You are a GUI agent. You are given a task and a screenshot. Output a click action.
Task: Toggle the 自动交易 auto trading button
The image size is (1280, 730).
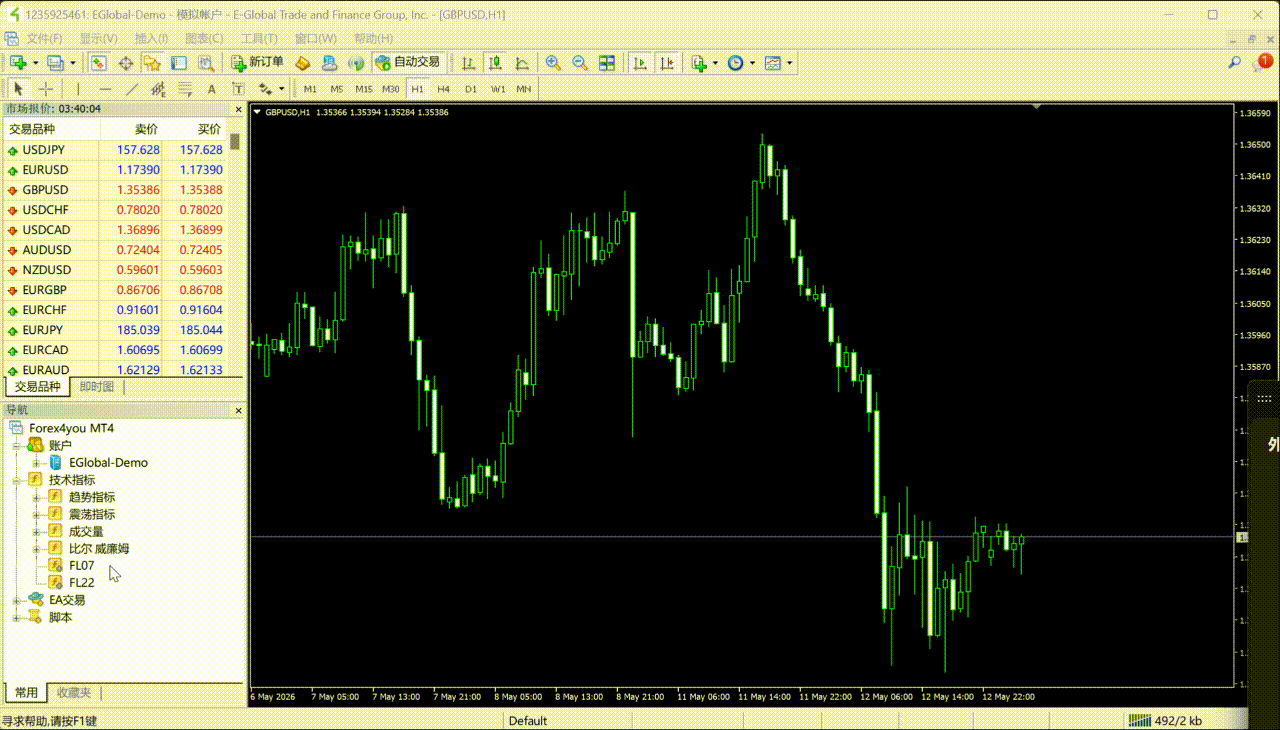[407, 62]
